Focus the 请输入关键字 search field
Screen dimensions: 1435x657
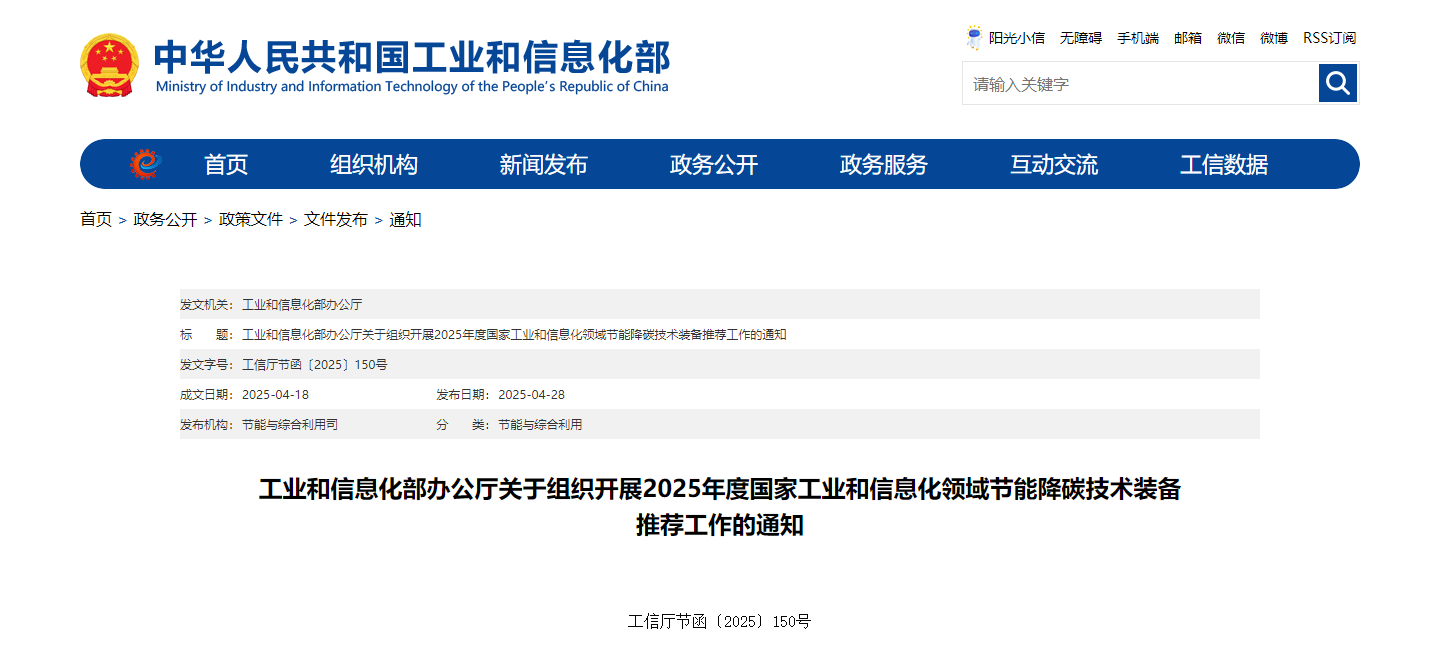click(1140, 83)
